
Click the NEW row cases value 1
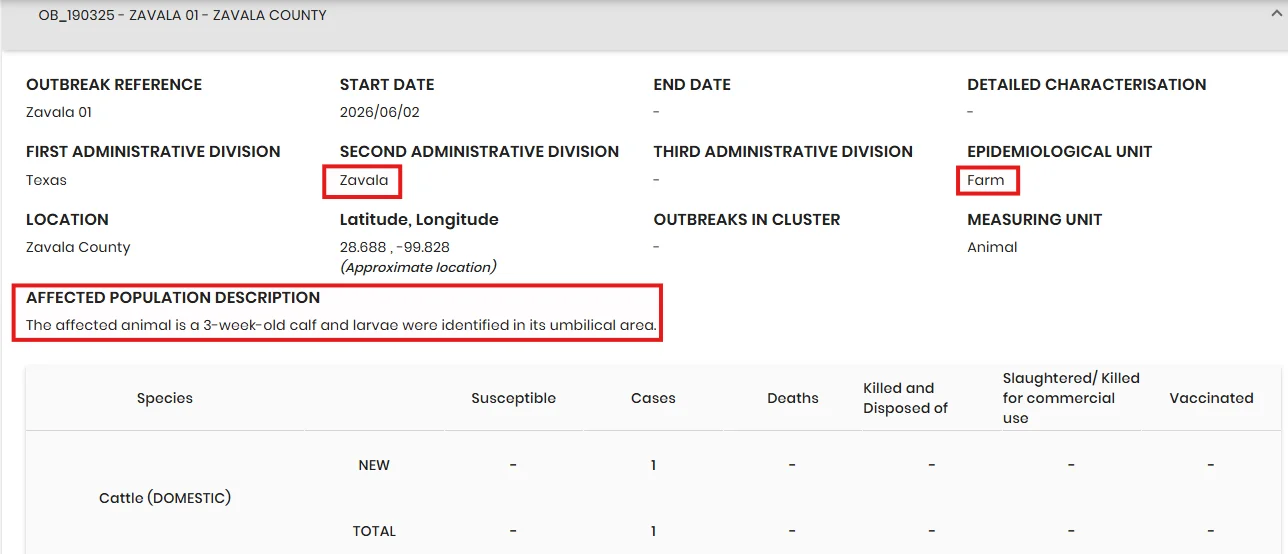click(653, 465)
